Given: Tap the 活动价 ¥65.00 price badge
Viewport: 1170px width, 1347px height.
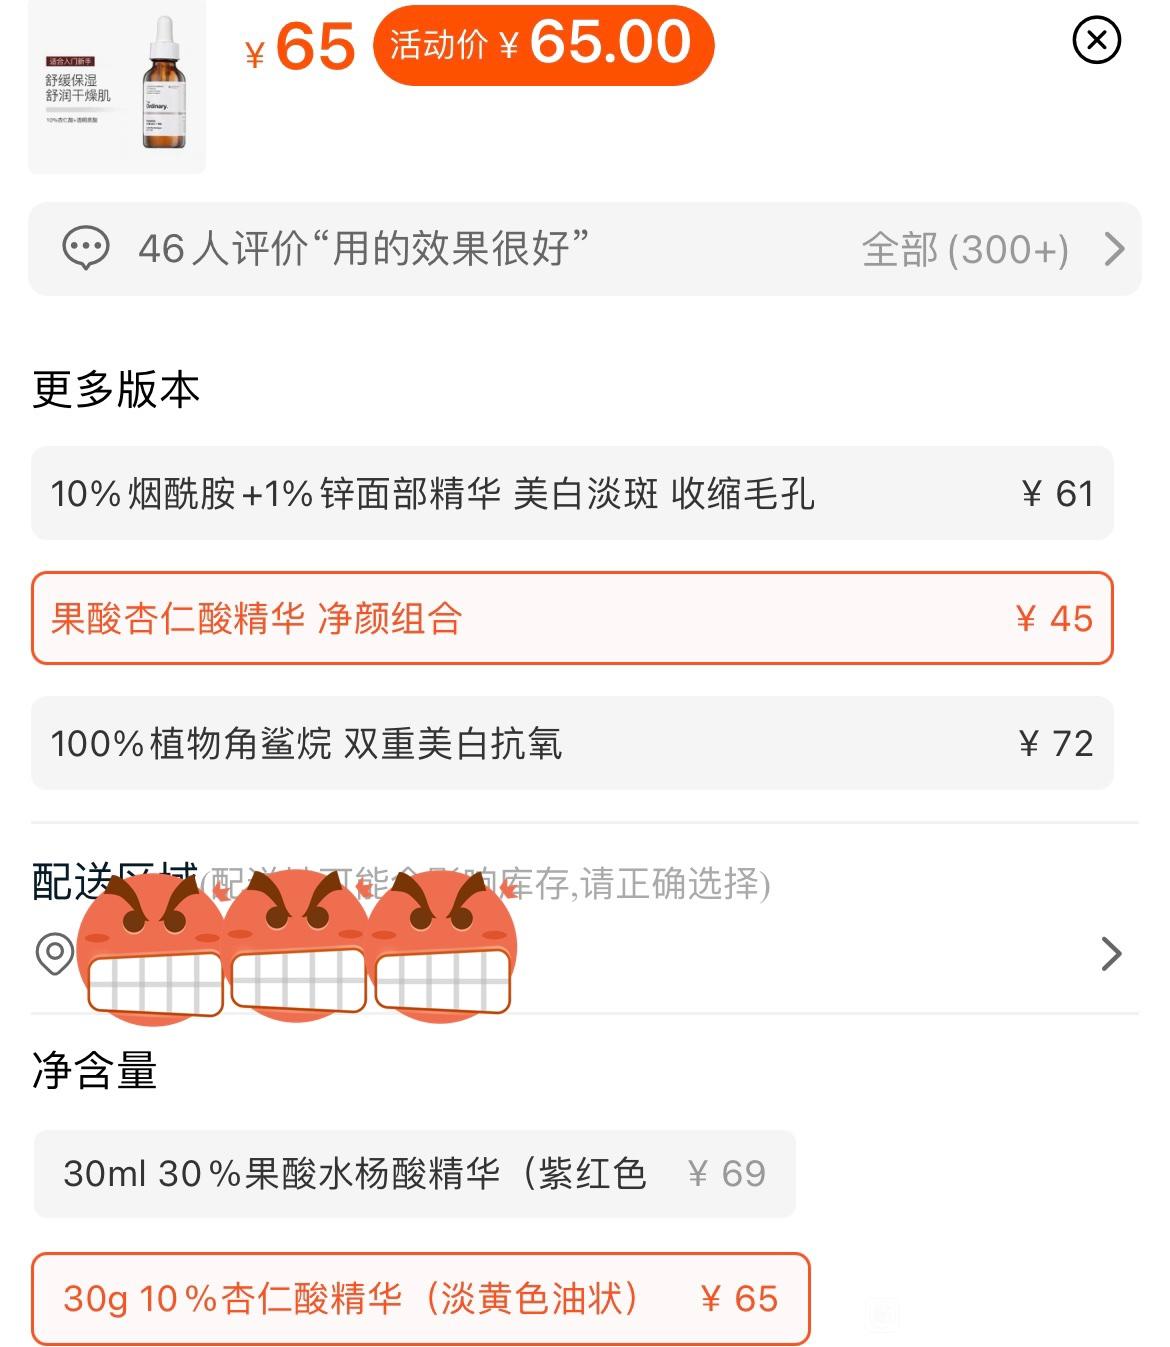Looking at the screenshot, I should (543, 45).
